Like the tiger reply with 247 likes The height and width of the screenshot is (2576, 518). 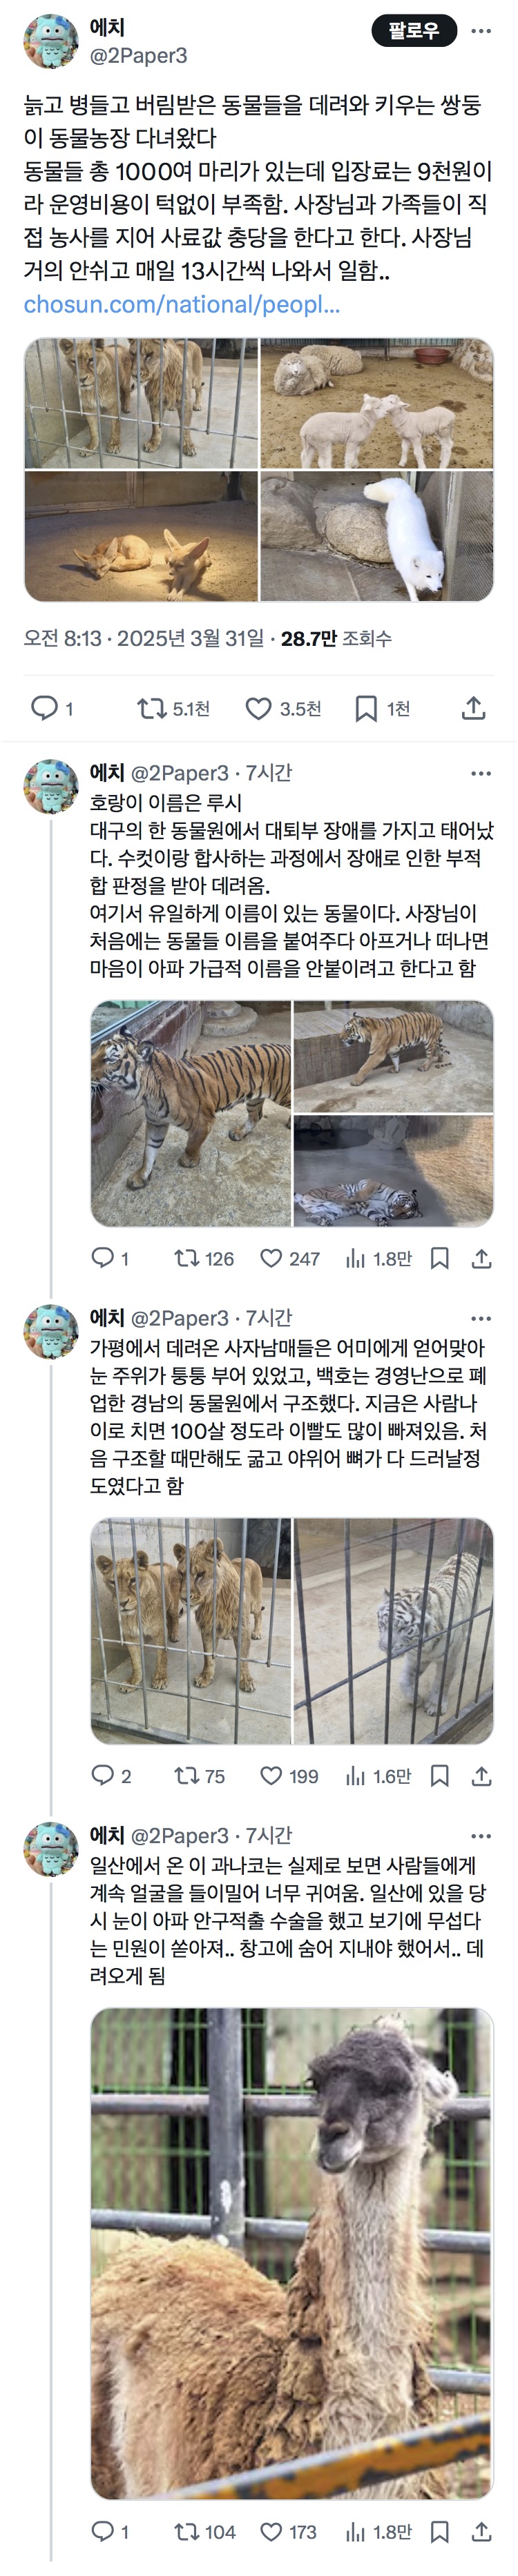pyautogui.click(x=271, y=1258)
